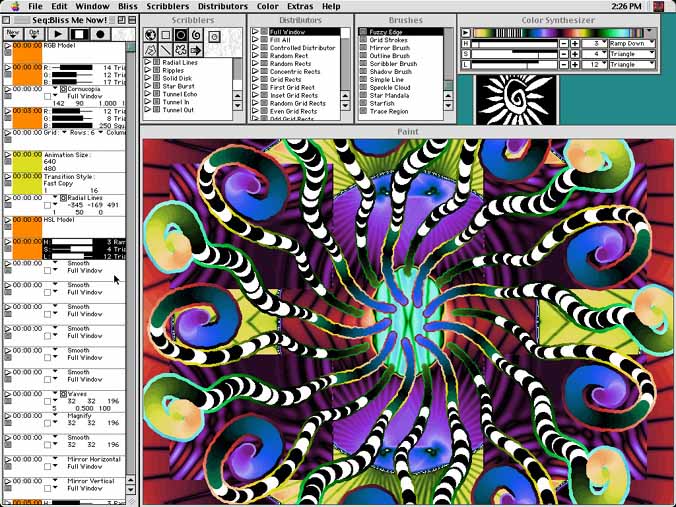Toggle checkbox in Waves row
This screenshot has width=676, height=507.
[47, 401]
